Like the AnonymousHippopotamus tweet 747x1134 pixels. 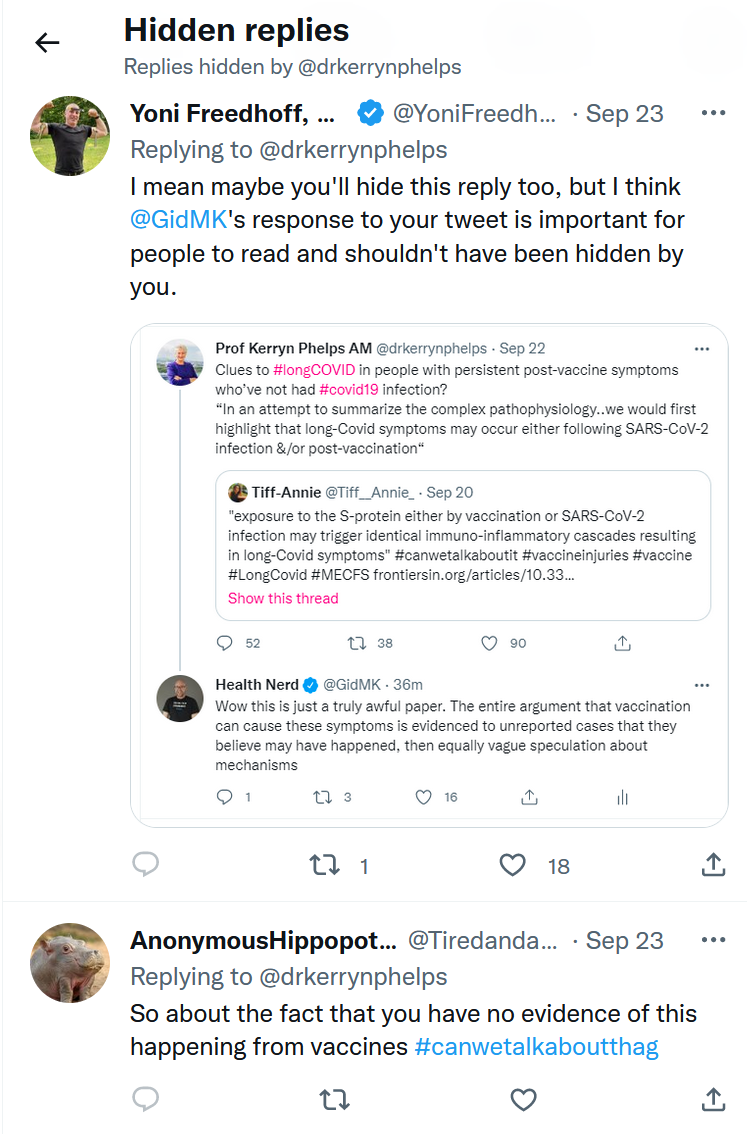(x=523, y=1100)
